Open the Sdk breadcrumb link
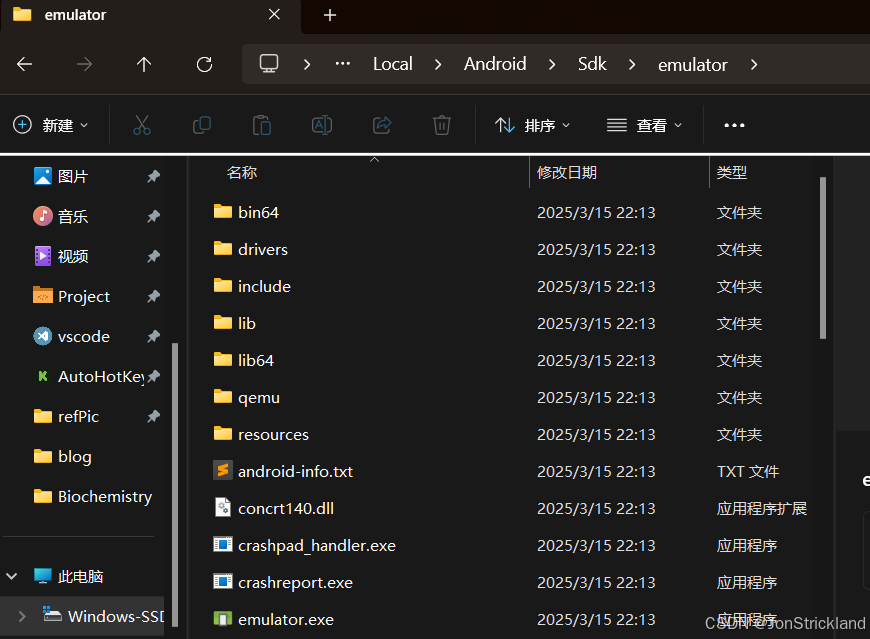Image resolution: width=870 pixels, height=639 pixels. [x=592, y=64]
